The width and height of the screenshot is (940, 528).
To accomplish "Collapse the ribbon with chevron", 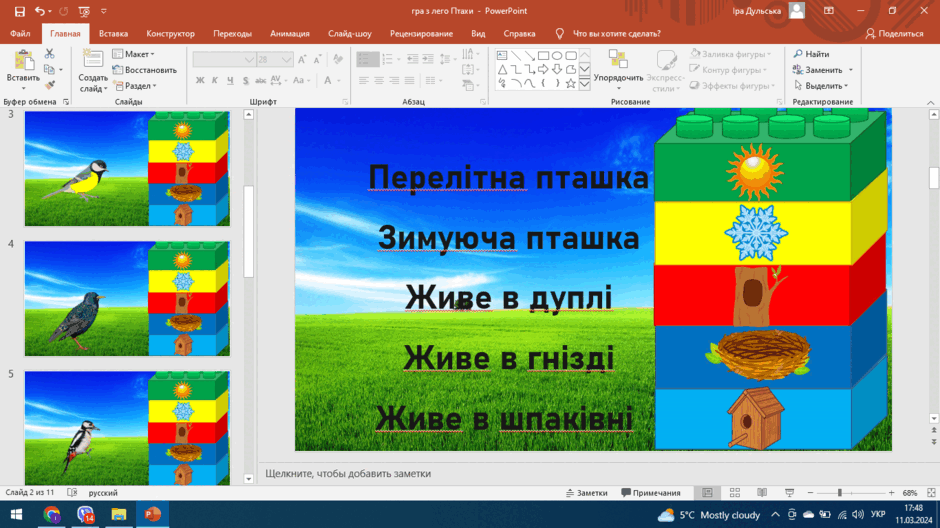I will (931, 102).
